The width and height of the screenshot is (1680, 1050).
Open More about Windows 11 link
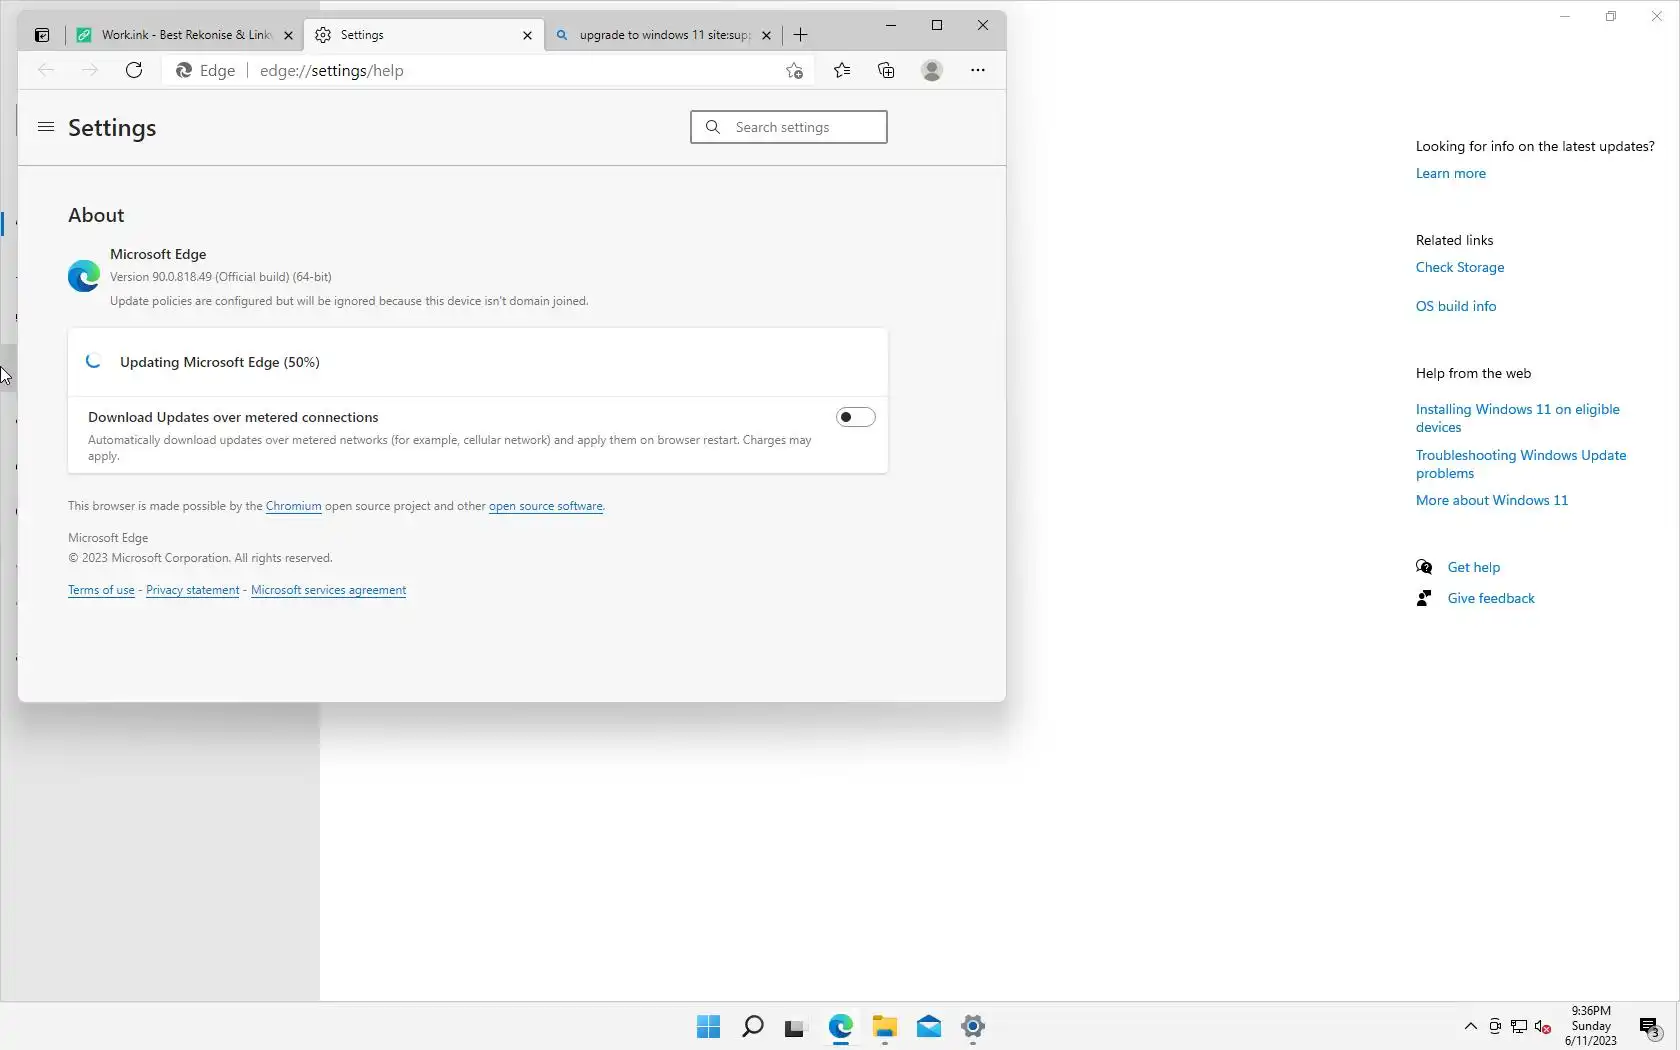tap(1491, 500)
